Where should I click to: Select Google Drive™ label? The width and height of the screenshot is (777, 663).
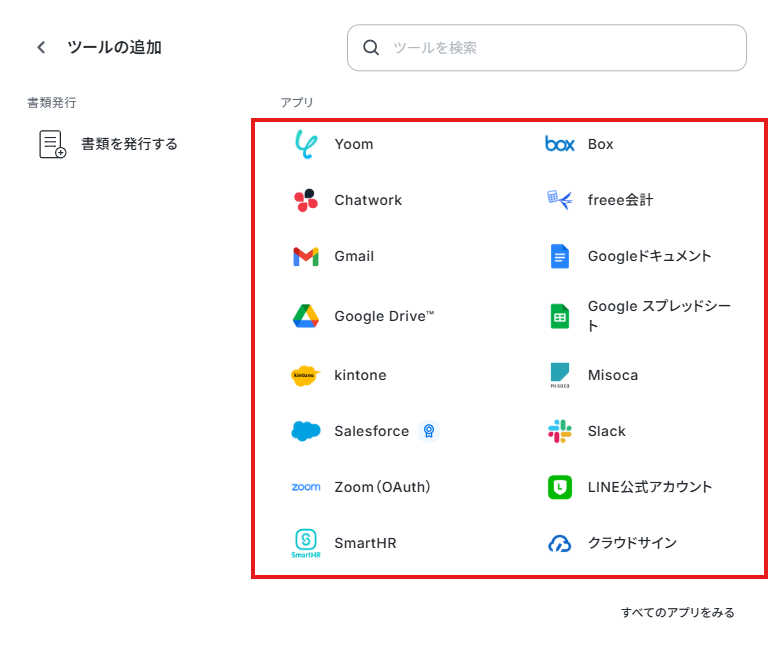pyautogui.click(x=384, y=316)
